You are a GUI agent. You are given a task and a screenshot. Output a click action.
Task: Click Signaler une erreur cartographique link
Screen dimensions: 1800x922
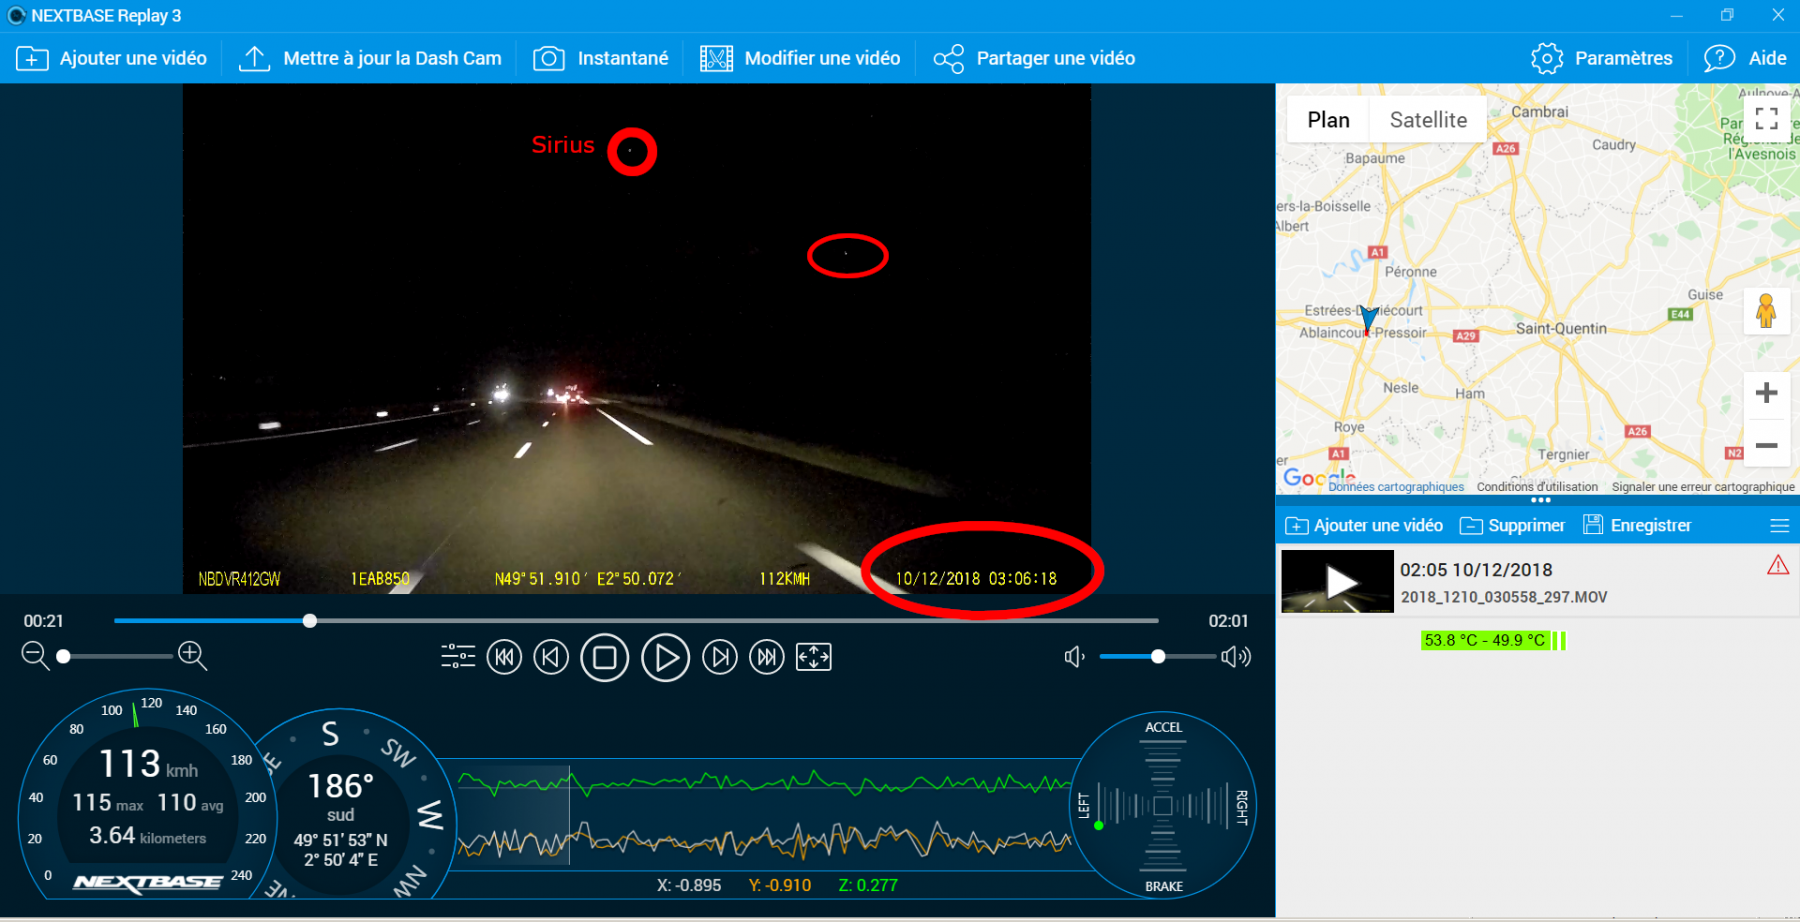[x=1703, y=487]
